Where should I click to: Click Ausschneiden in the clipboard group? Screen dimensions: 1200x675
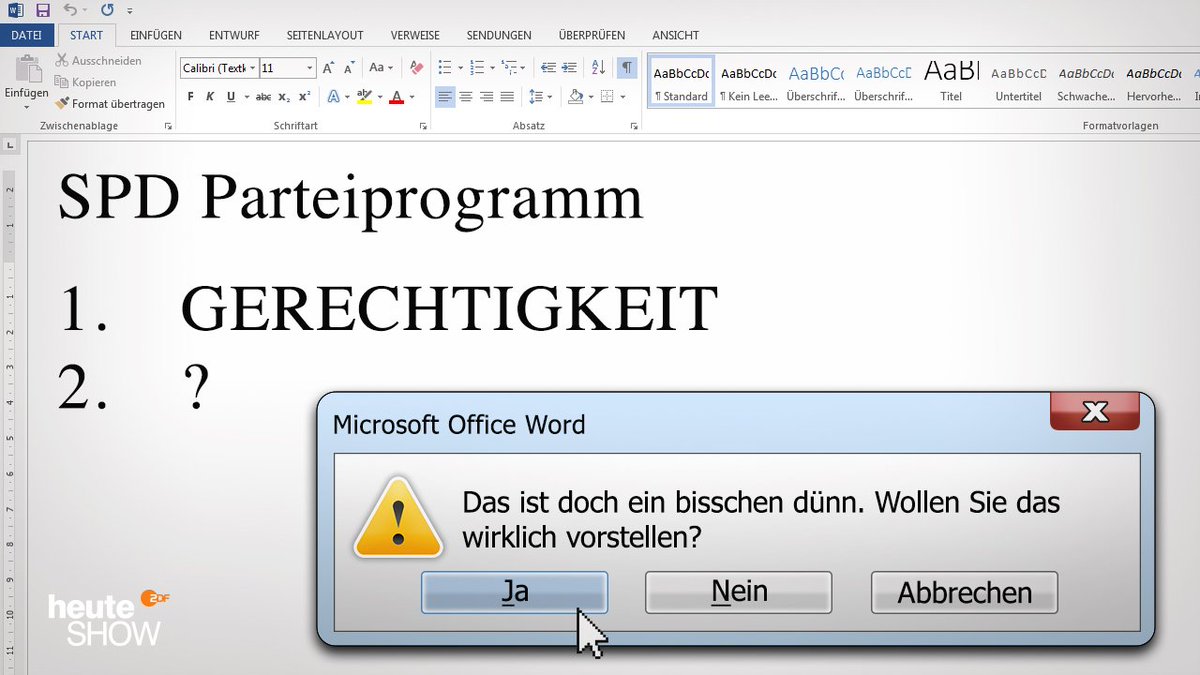[99, 61]
